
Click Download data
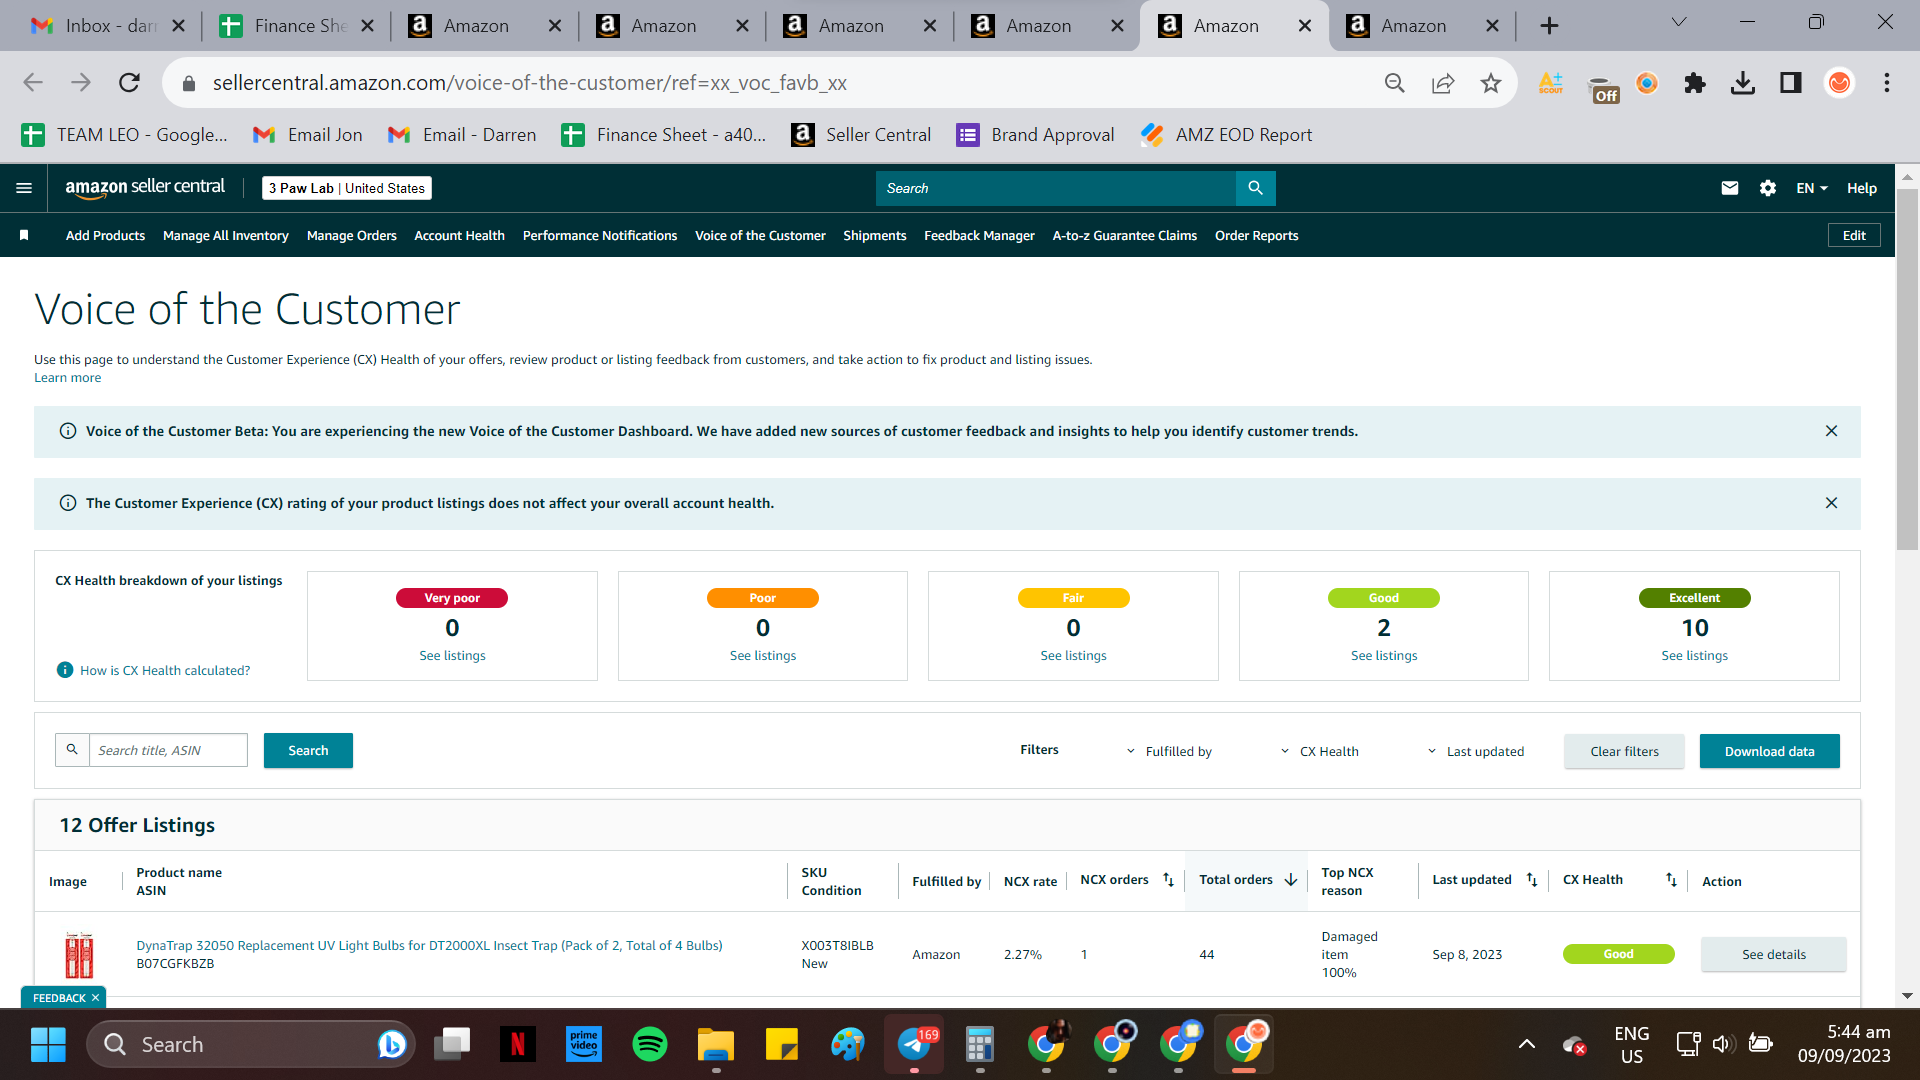(x=1769, y=751)
